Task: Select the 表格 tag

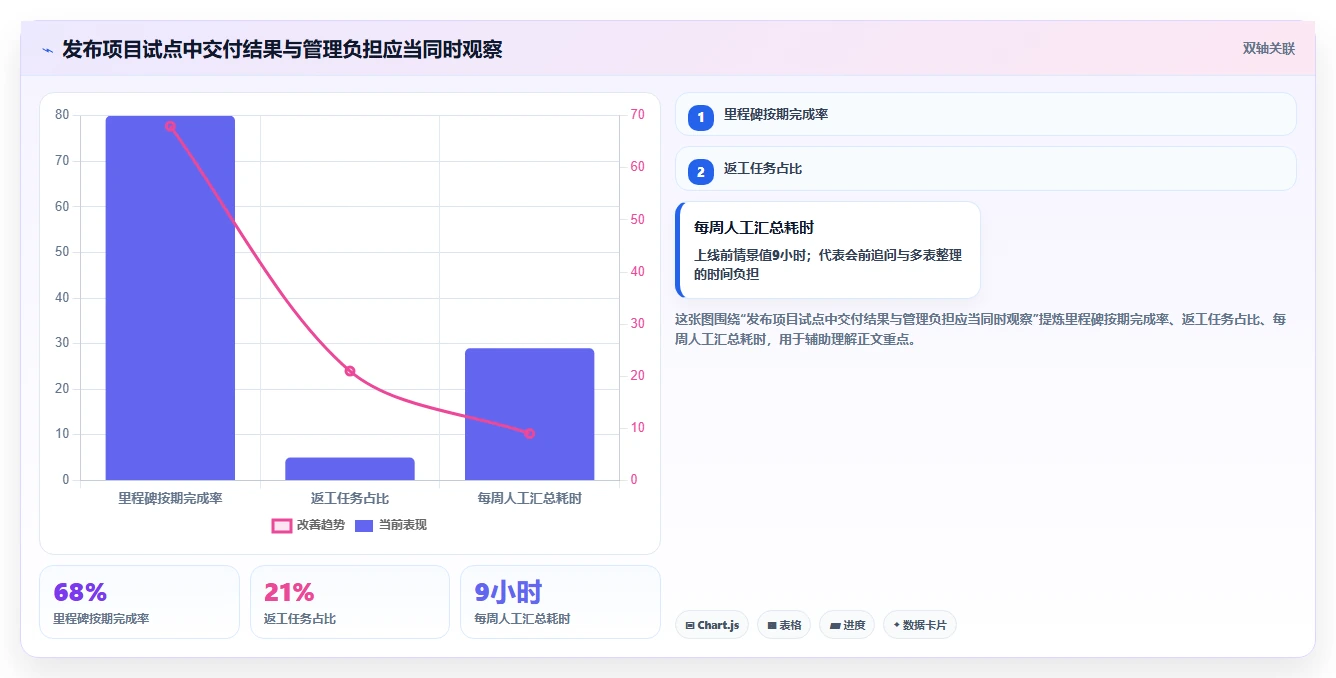Action: point(784,625)
